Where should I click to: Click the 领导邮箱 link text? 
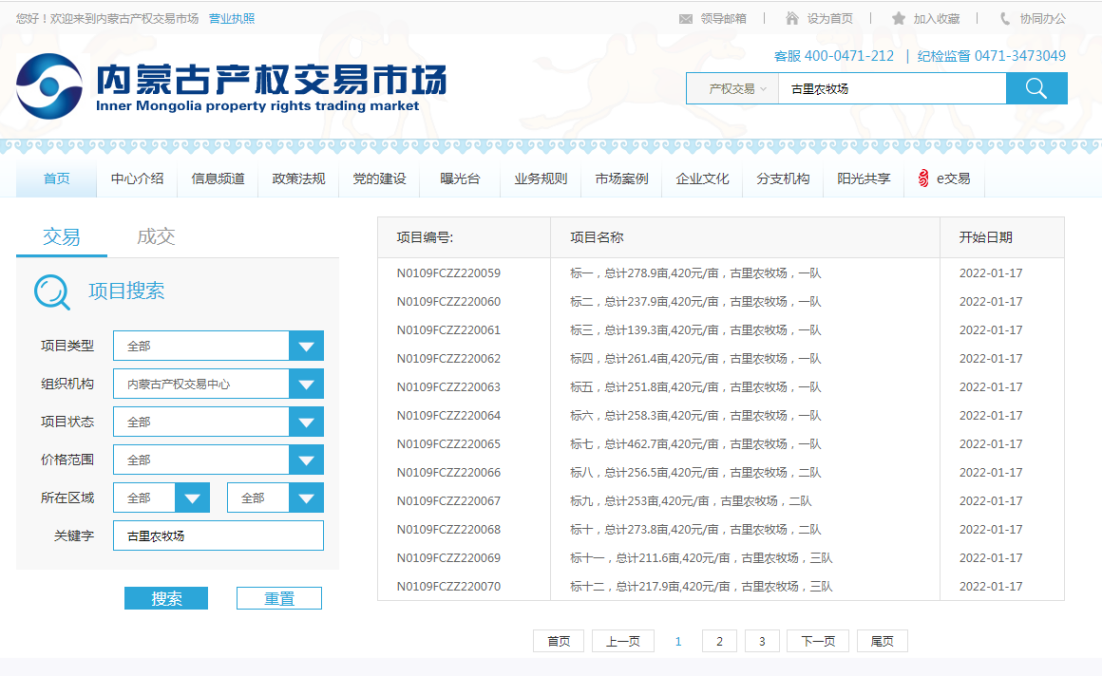[x=723, y=19]
